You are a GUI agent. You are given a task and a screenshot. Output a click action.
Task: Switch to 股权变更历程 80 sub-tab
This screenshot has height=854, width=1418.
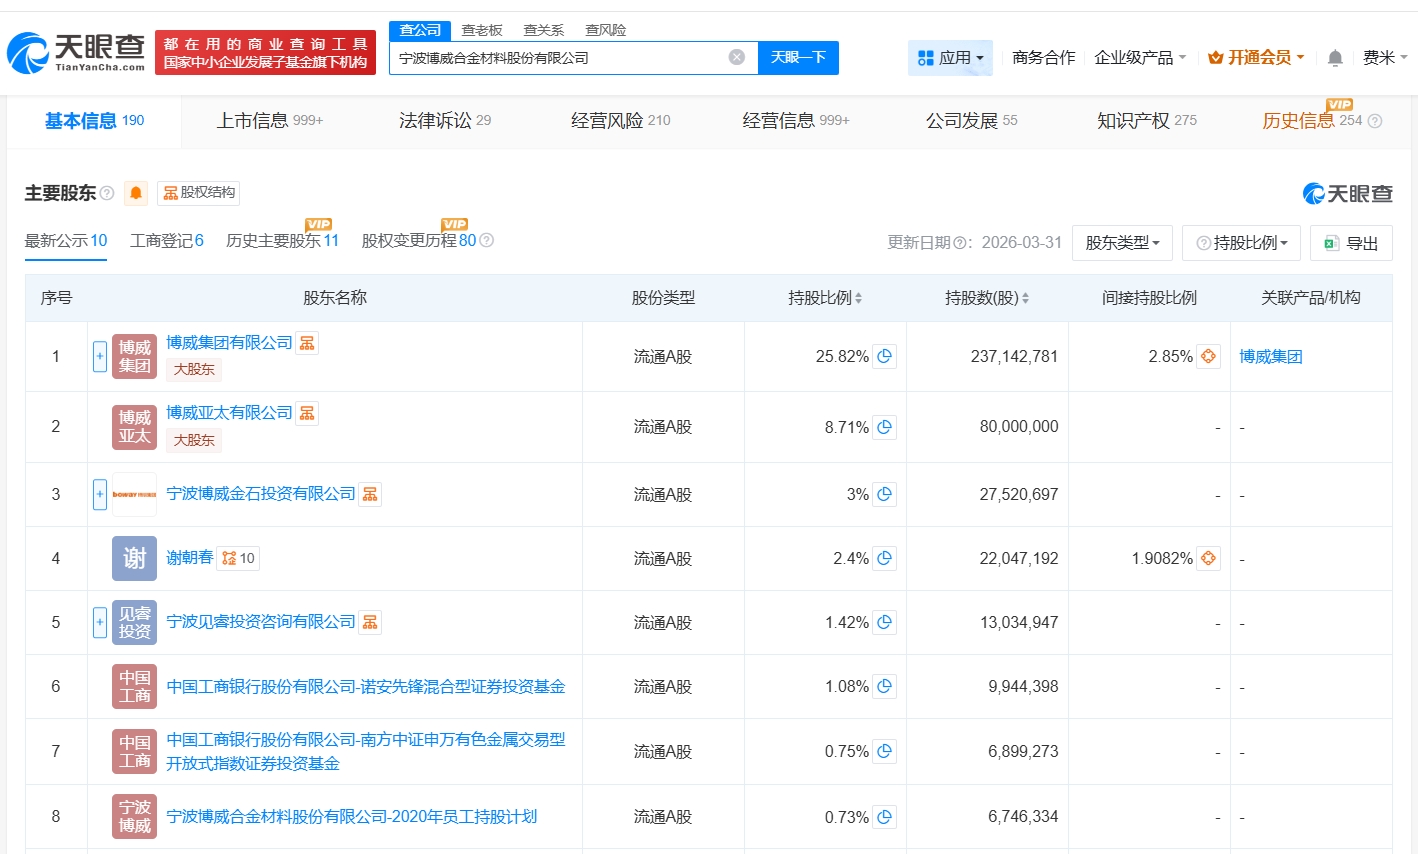click(419, 241)
